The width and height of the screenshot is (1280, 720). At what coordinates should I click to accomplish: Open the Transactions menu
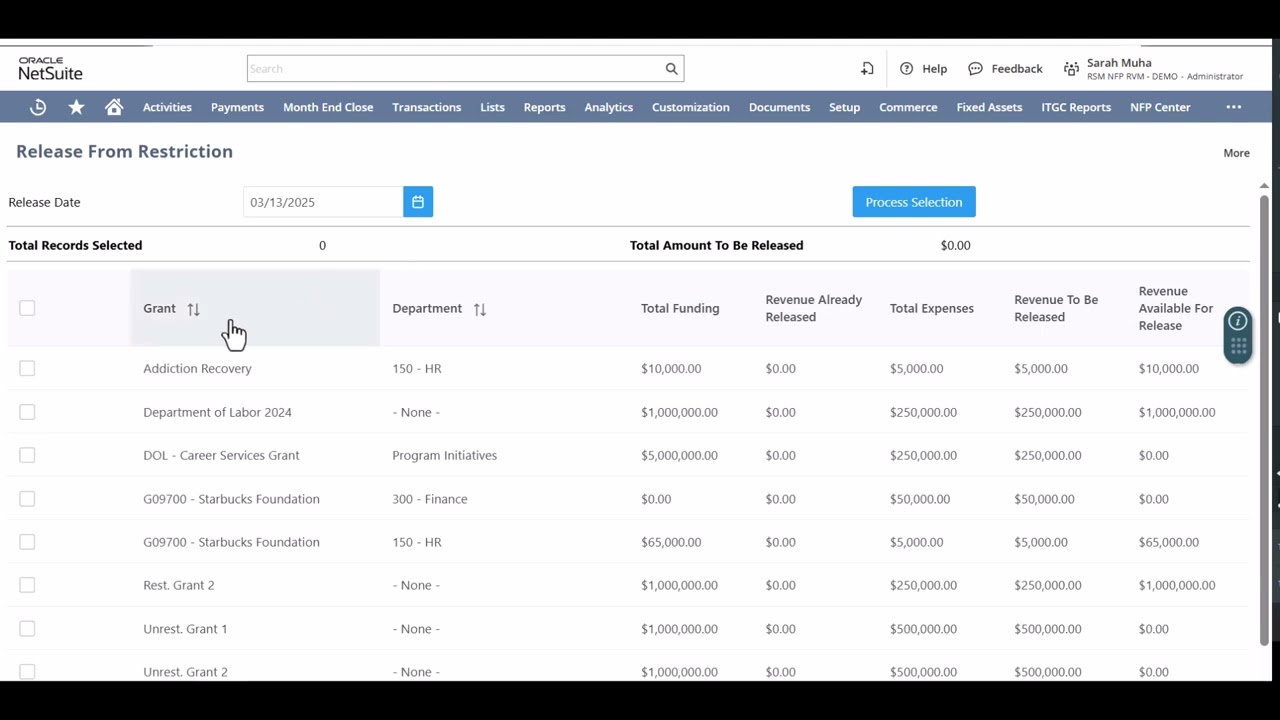(427, 107)
